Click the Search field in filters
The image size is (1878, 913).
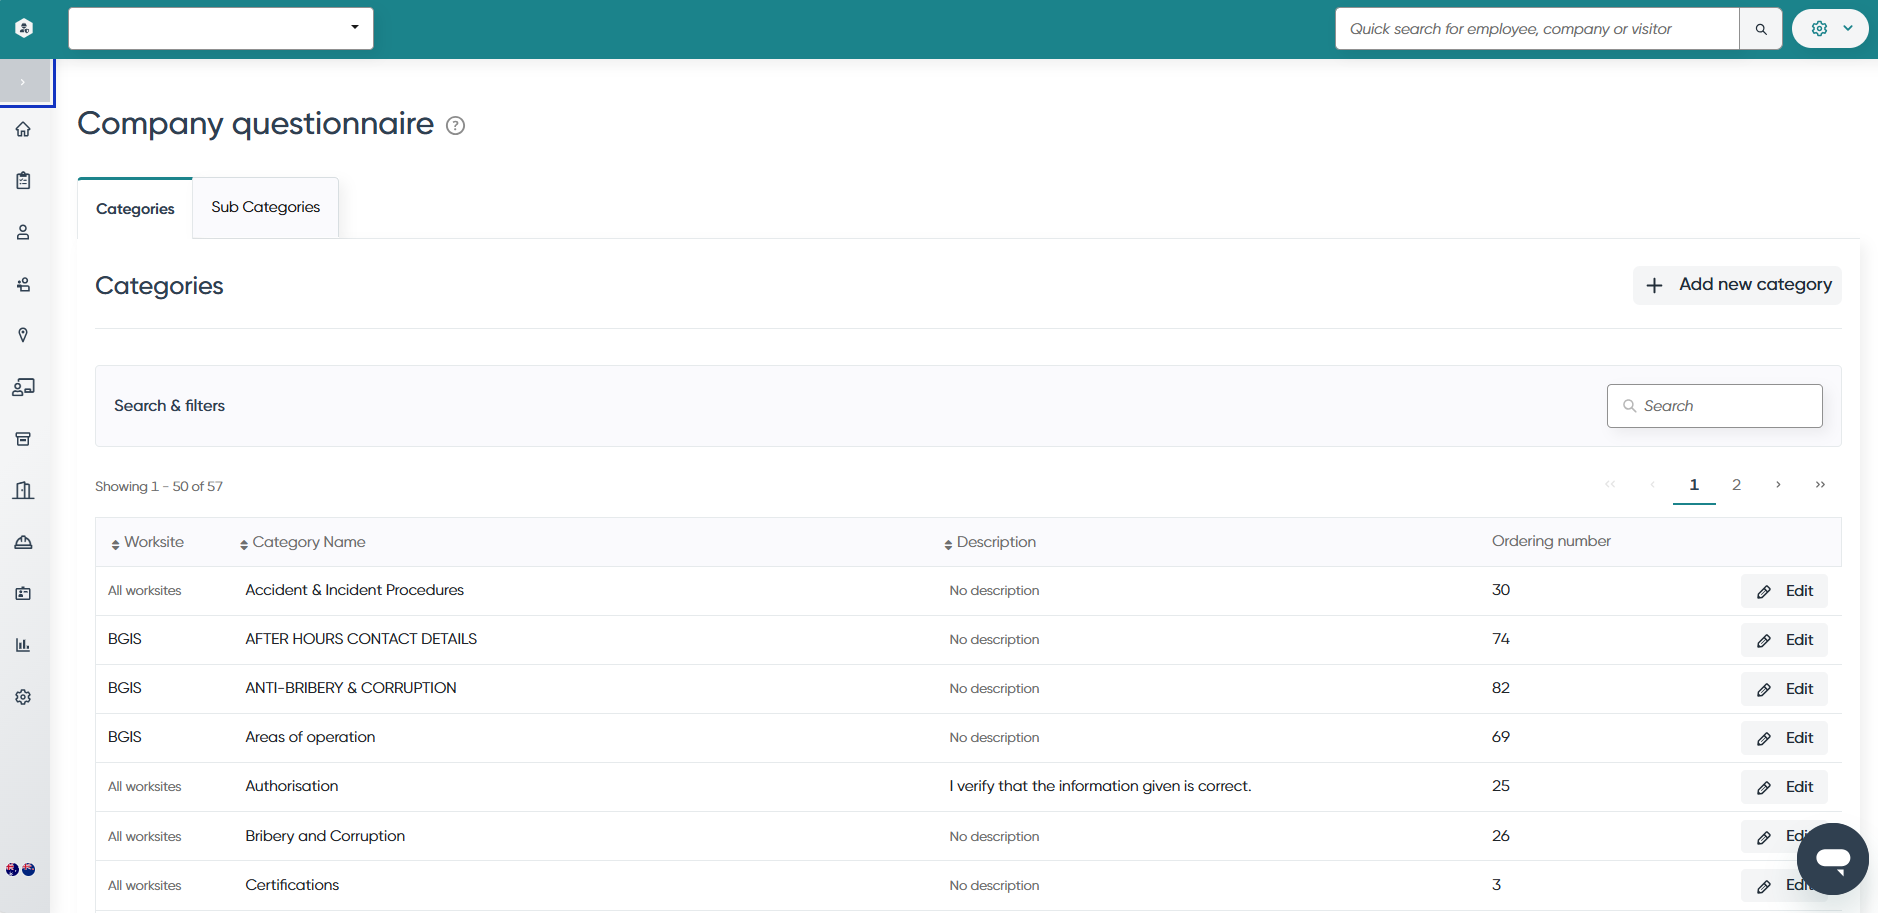pyautogui.click(x=1714, y=406)
